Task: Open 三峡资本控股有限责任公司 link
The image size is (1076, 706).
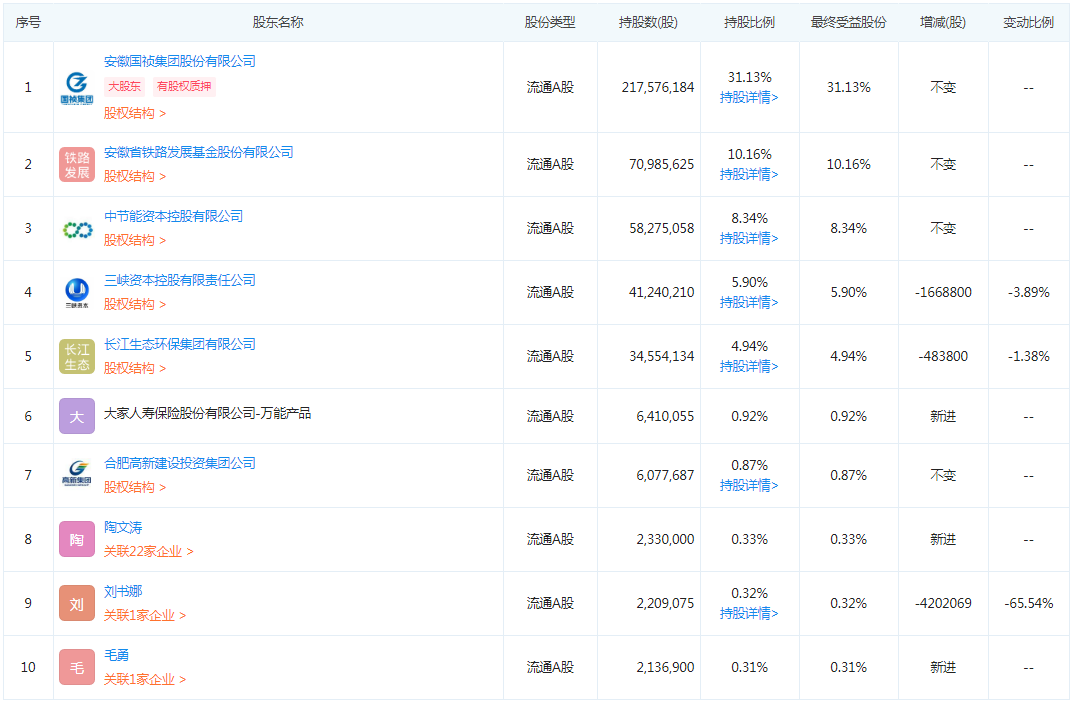Action: coord(179,280)
